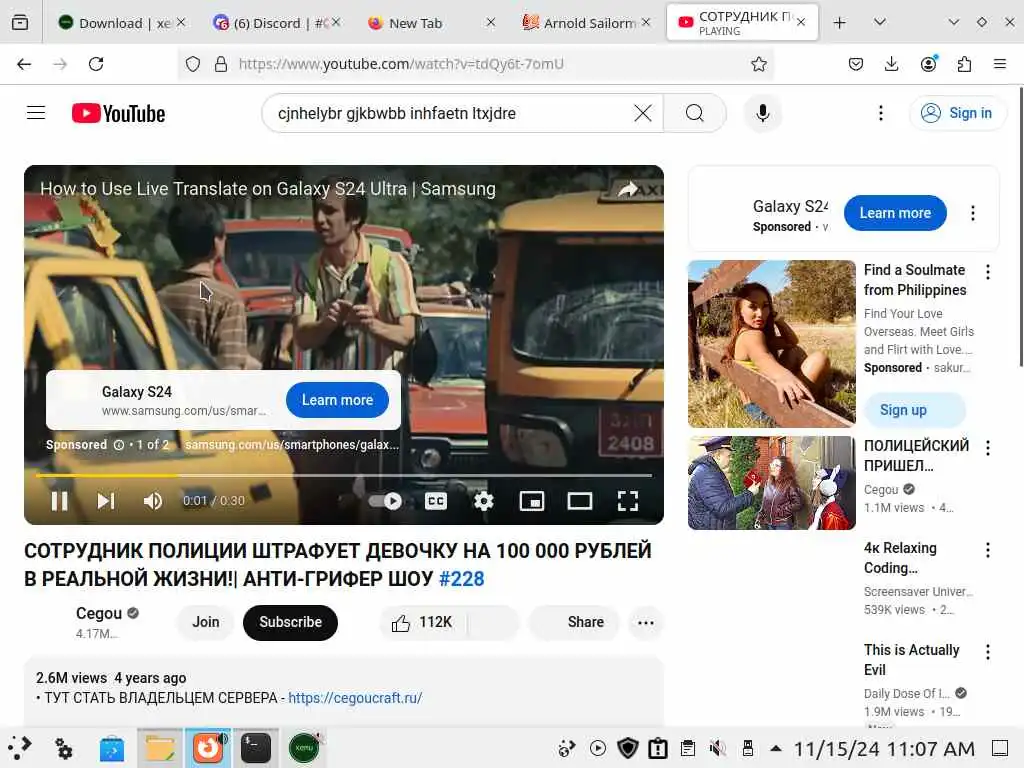Click the share arrow on video overlay
The width and height of the screenshot is (1024, 768).
[628, 189]
